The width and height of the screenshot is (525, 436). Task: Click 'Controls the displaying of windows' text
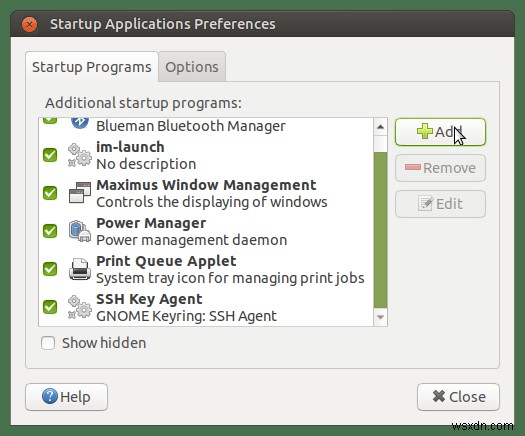(212, 202)
